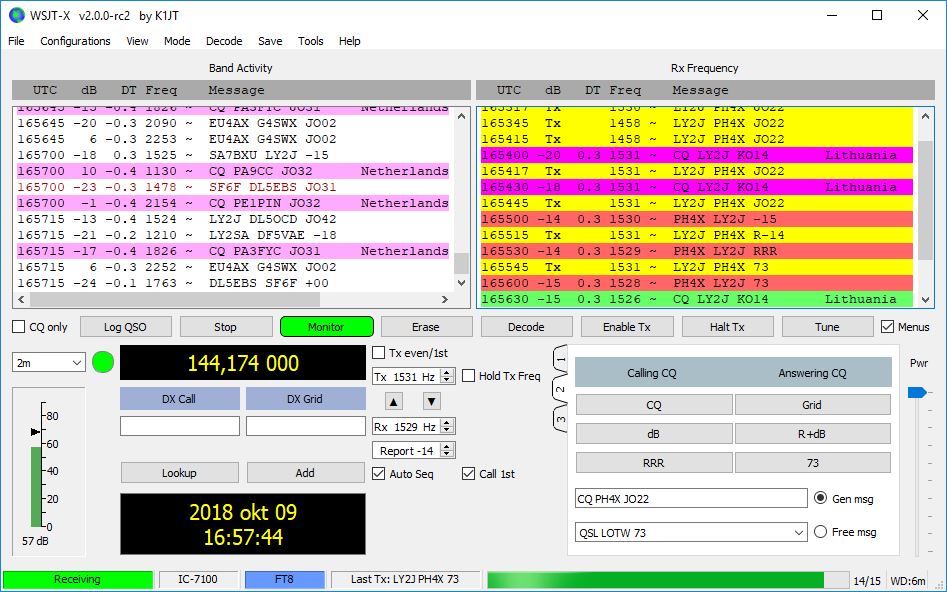Viewport: 947px width, 592px height.
Task: Open the Mode menu
Action: click(x=177, y=41)
